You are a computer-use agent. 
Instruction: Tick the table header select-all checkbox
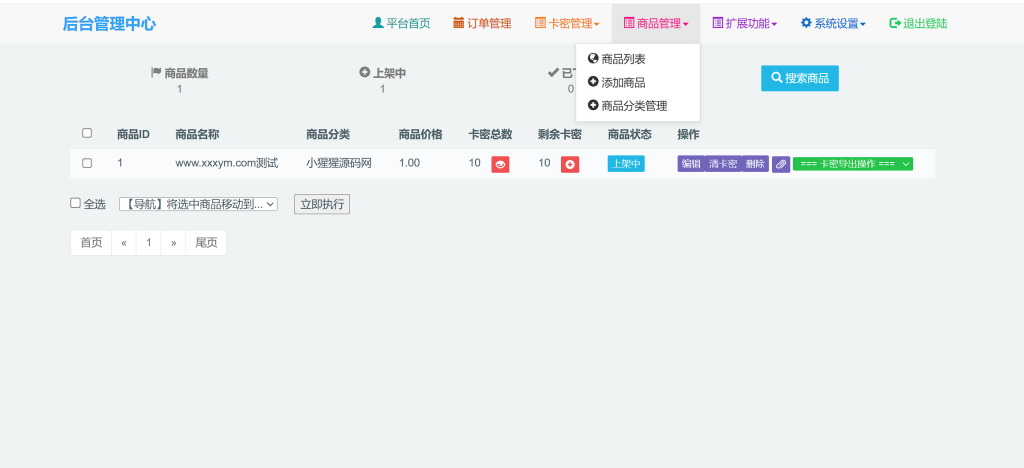pyautogui.click(x=87, y=133)
